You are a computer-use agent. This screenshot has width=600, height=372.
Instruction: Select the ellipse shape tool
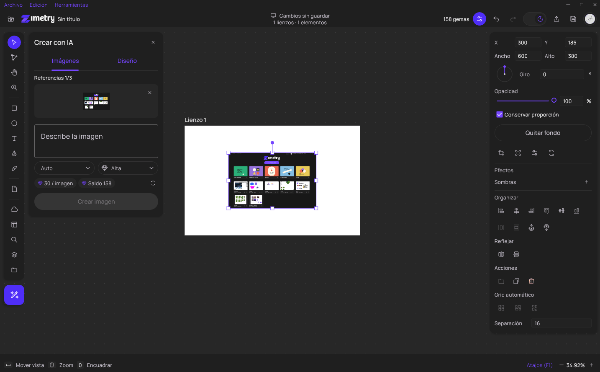[x=14, y=123]
